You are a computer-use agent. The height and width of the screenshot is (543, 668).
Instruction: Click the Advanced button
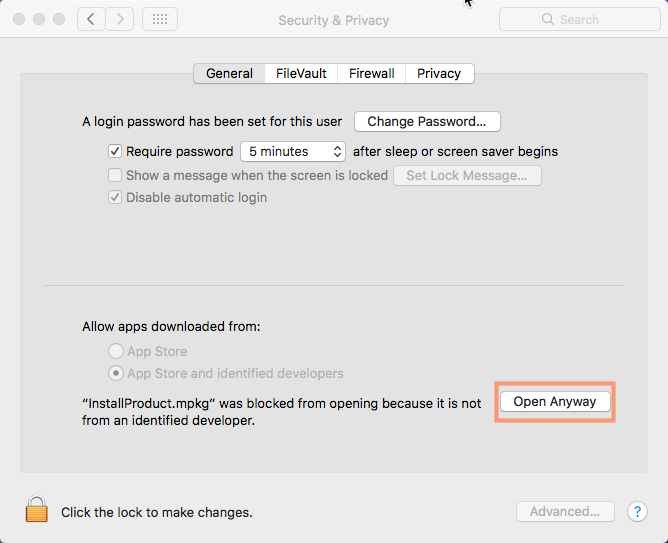564,511
